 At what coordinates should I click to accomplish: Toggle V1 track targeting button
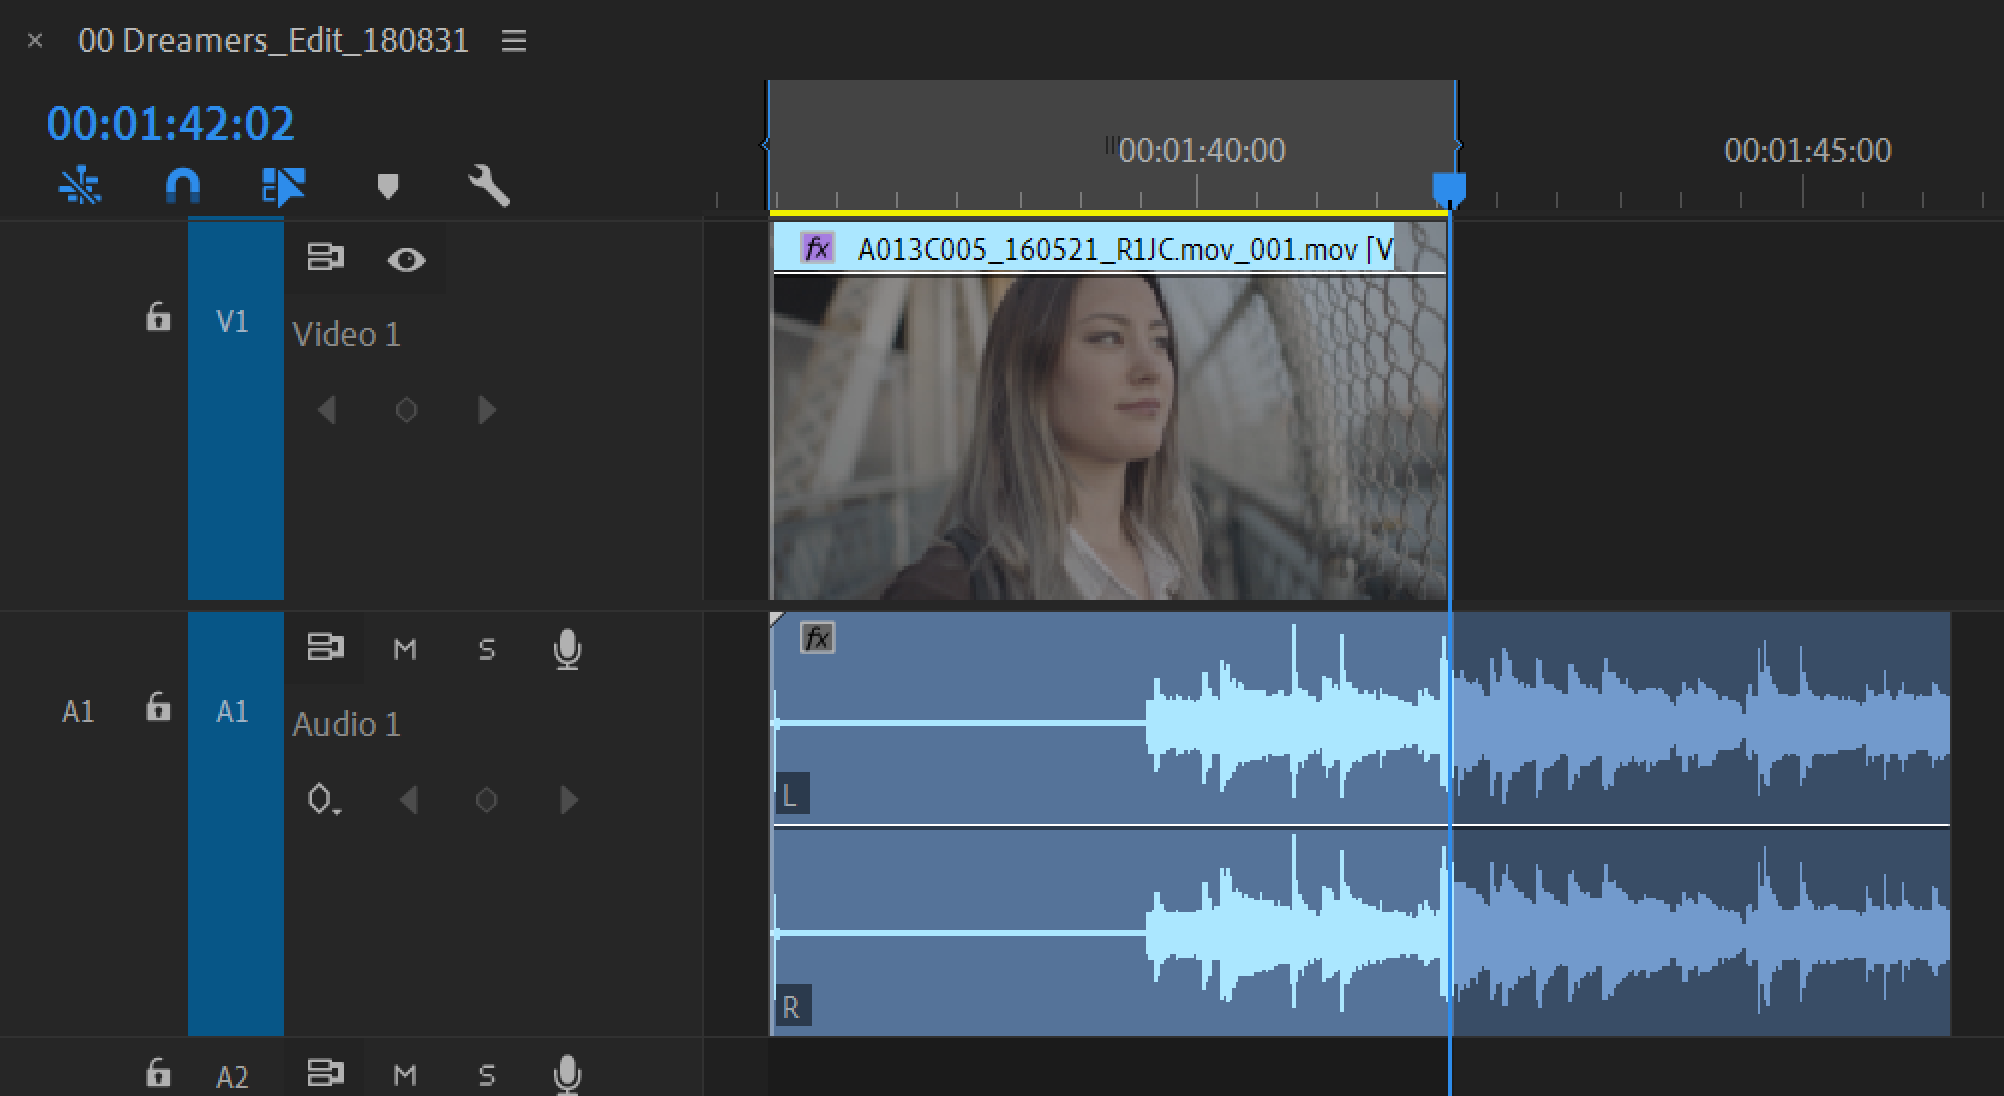(x=233, y=322)
